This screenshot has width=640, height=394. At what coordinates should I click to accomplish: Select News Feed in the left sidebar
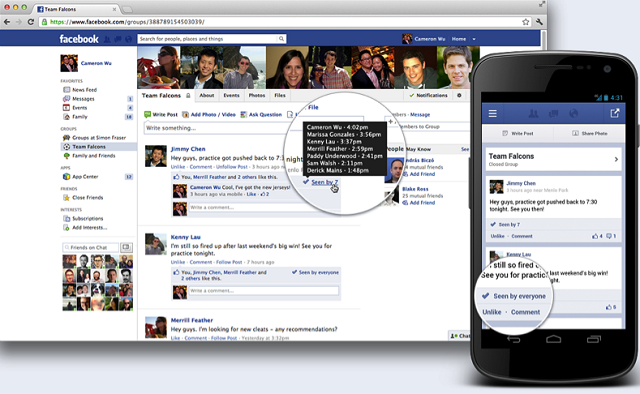pos(80,90)
